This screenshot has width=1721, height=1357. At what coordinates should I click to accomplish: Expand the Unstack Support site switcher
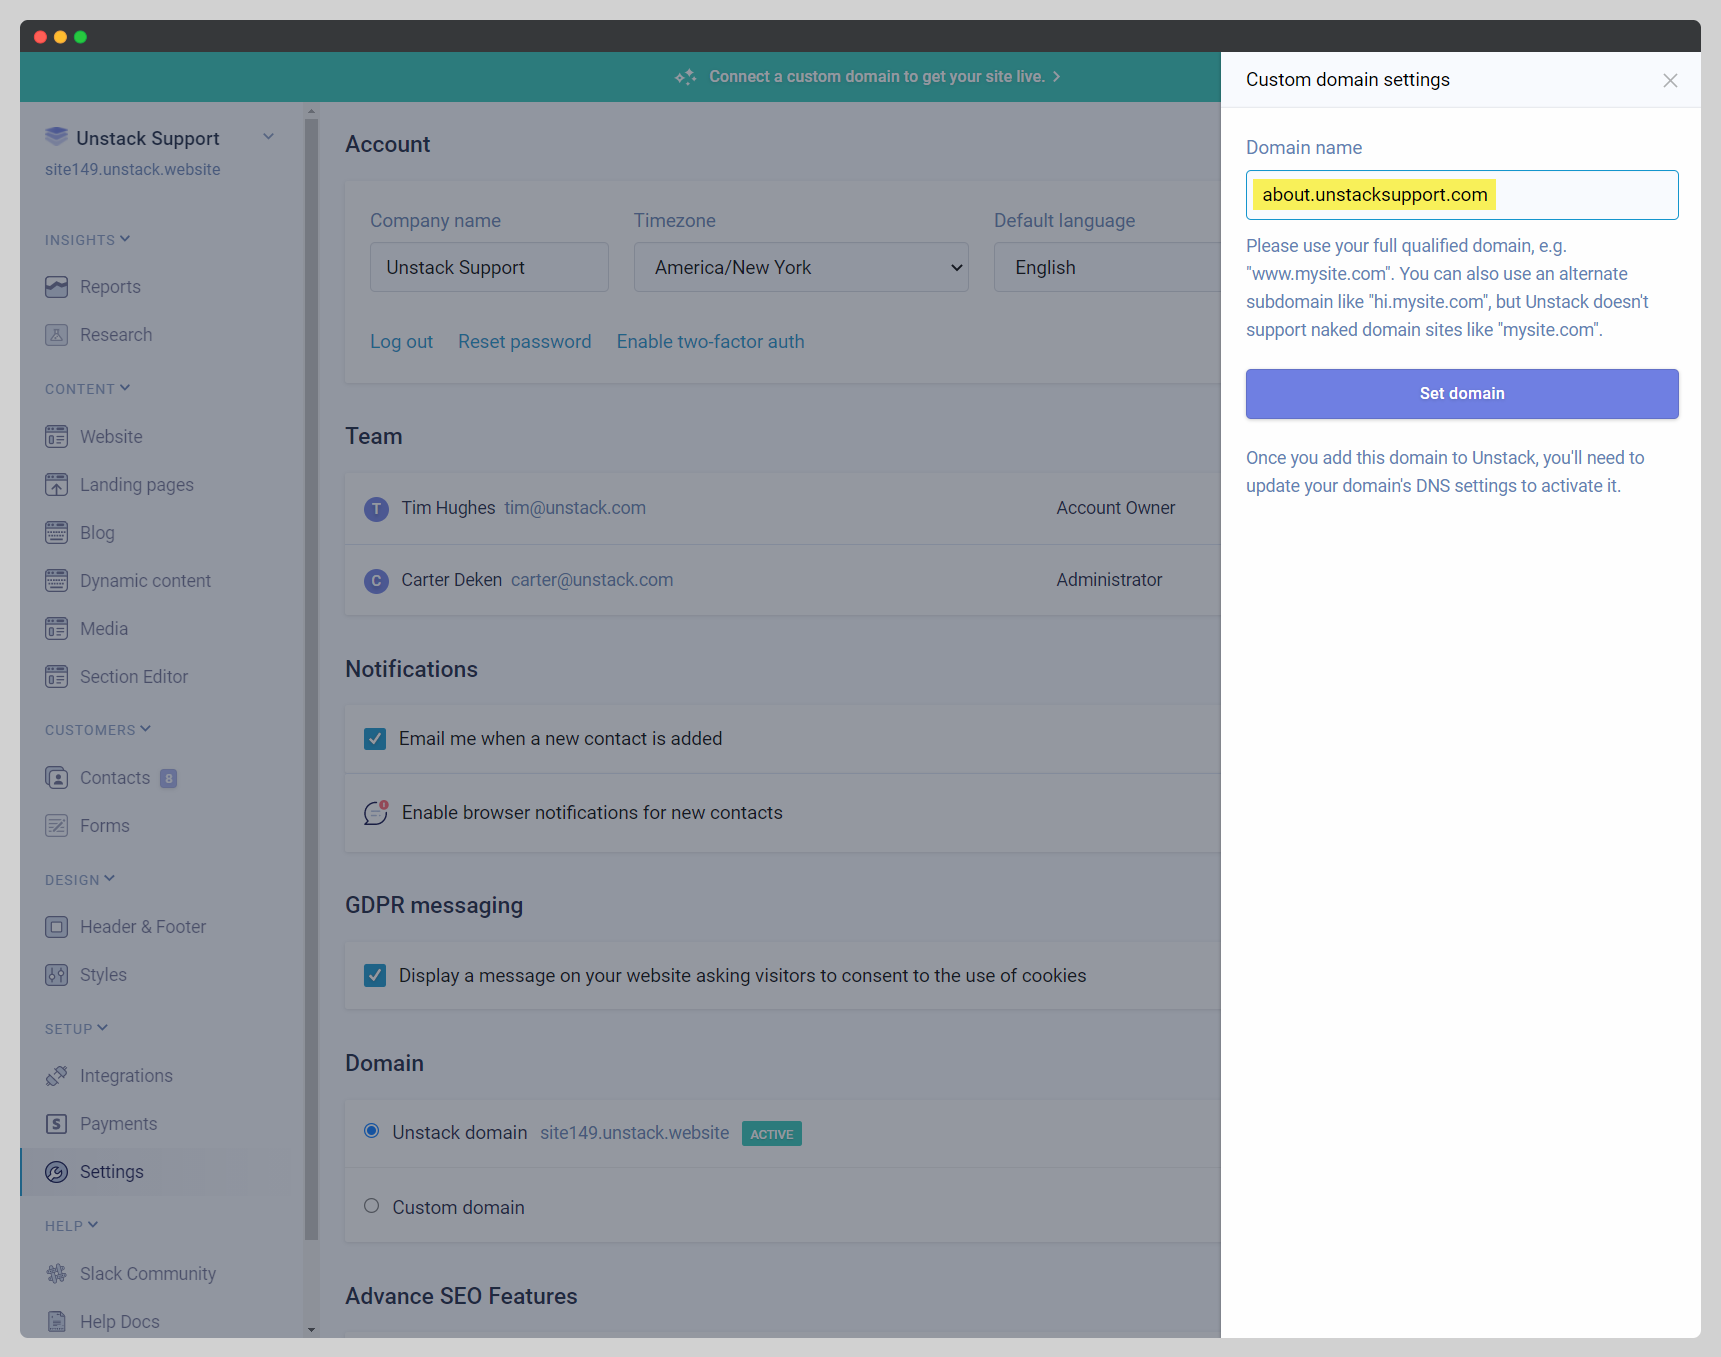point(268,137)
